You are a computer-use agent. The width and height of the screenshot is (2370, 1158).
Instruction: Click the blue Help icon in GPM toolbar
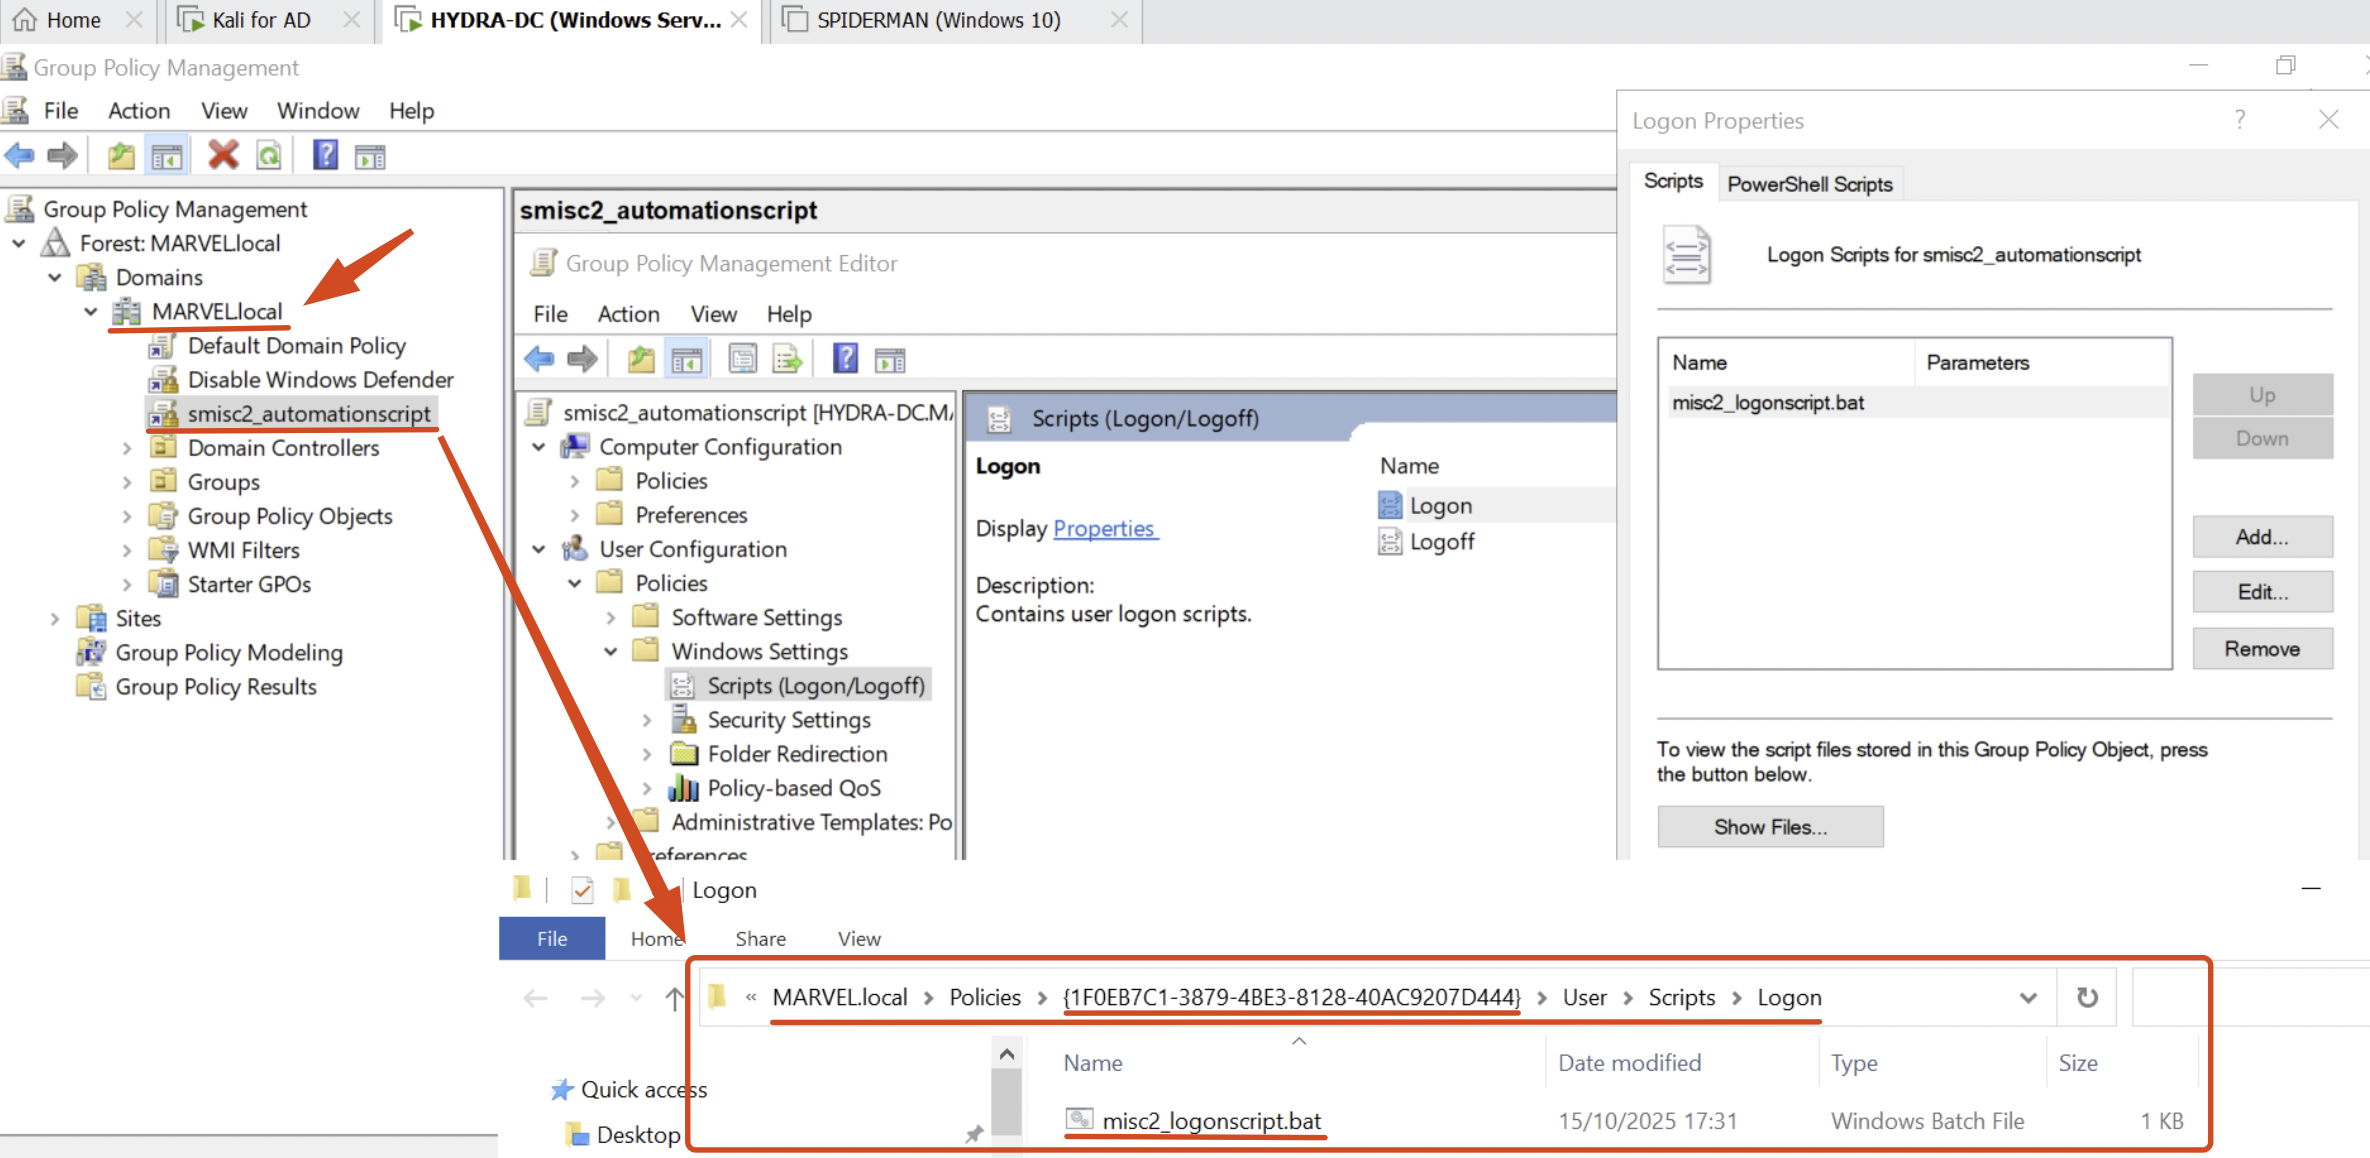325,155
